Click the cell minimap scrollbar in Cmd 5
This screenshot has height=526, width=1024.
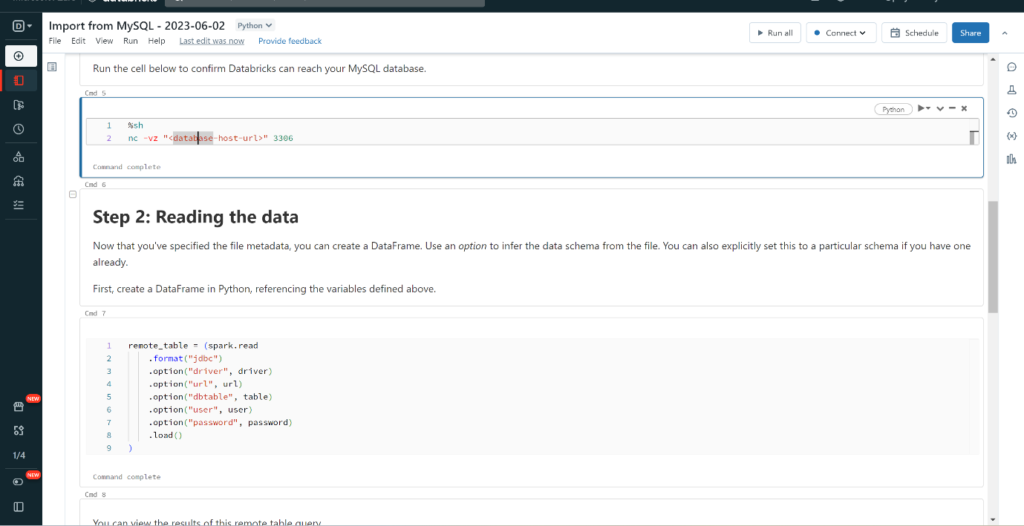(x=974, y=138)
